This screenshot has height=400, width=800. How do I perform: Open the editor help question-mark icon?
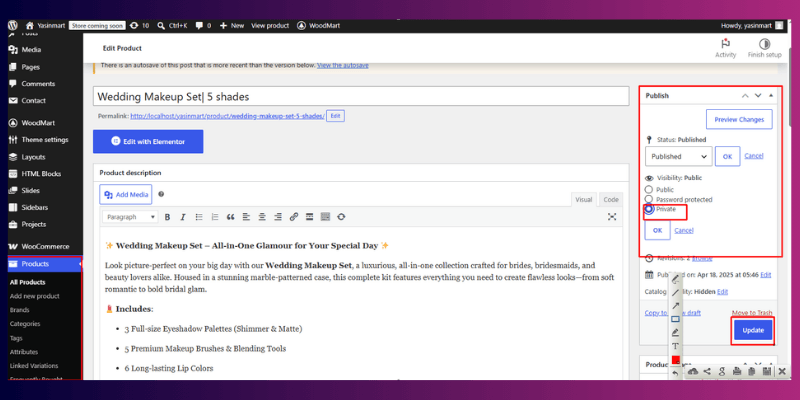point(161,194)
